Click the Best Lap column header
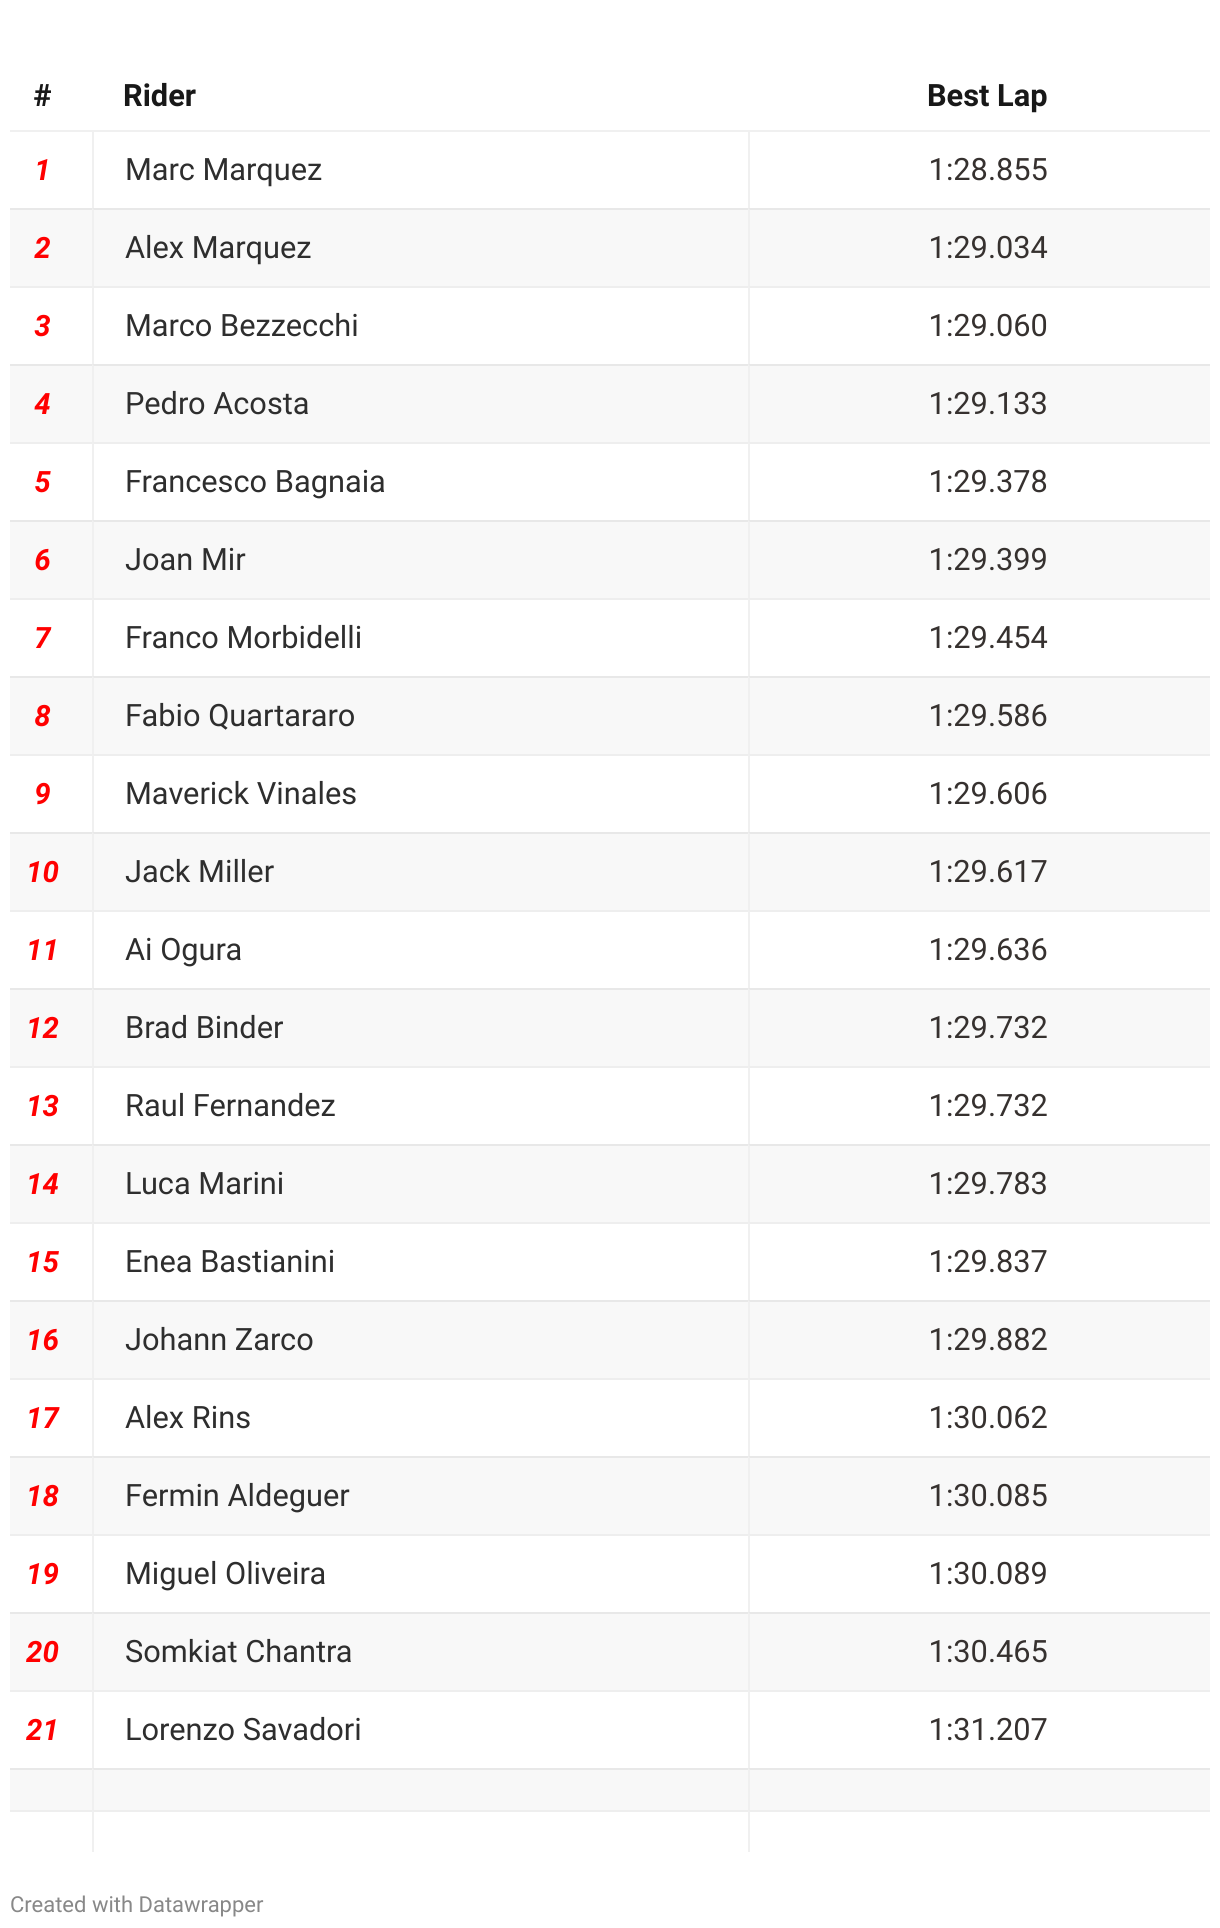The width and height of the screenshot is (1220, 1928). click(987, 96)
